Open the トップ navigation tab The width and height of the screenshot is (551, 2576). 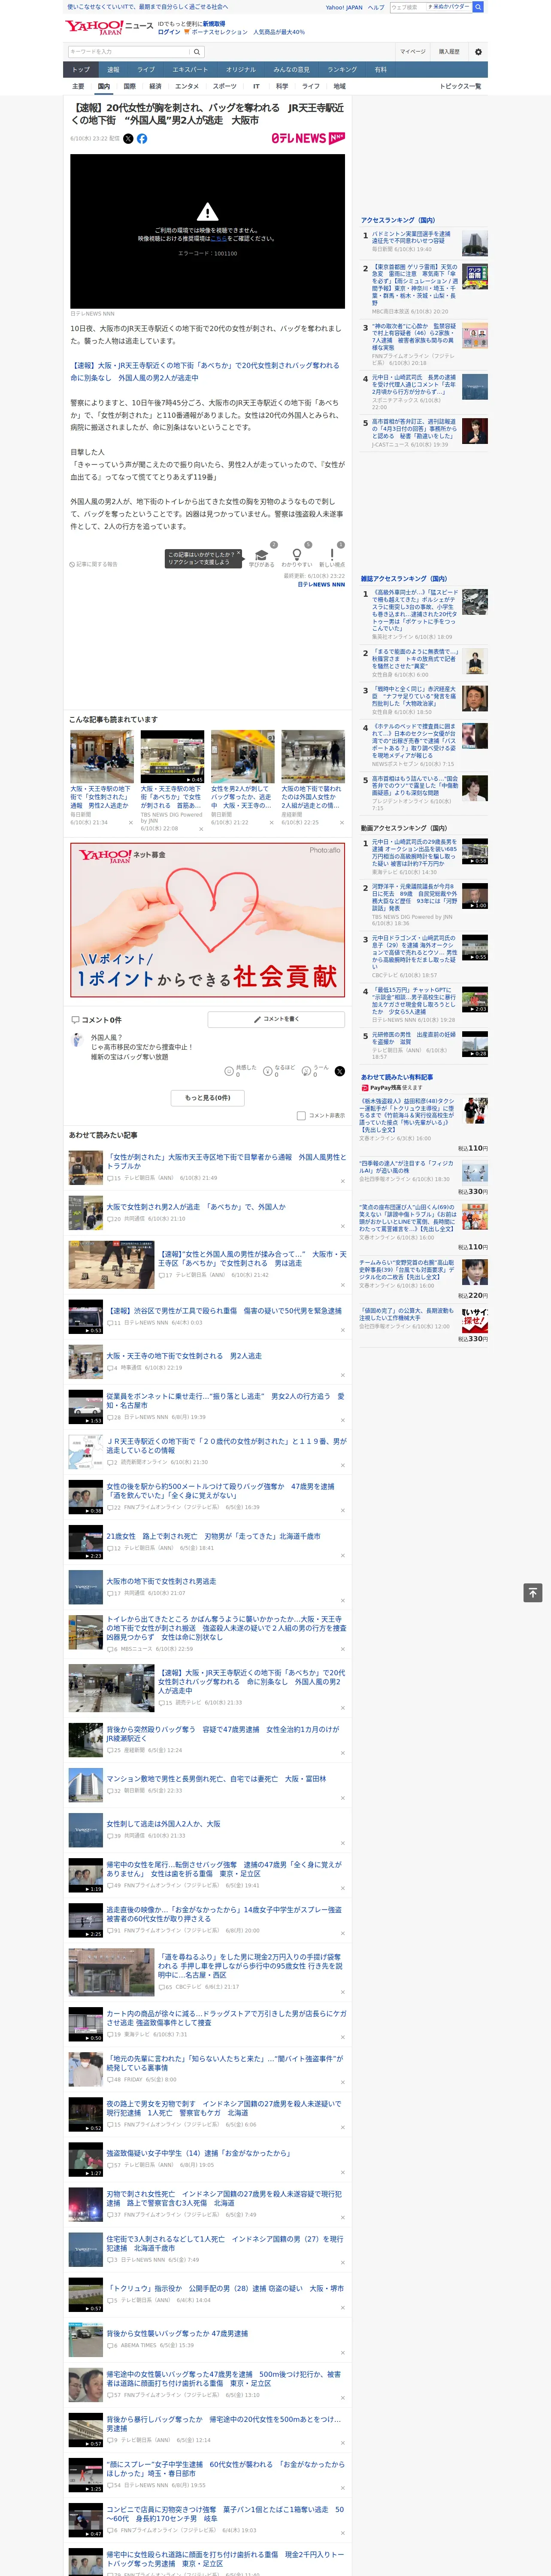(81, 70)
